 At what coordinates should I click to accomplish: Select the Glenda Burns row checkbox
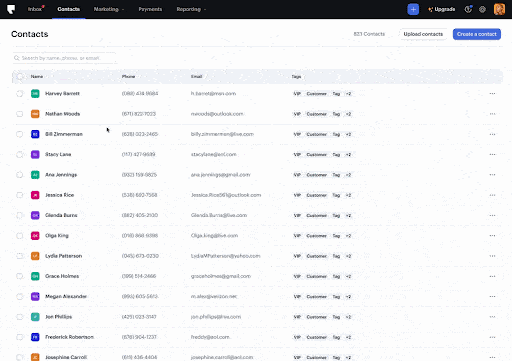click(20, 215)
